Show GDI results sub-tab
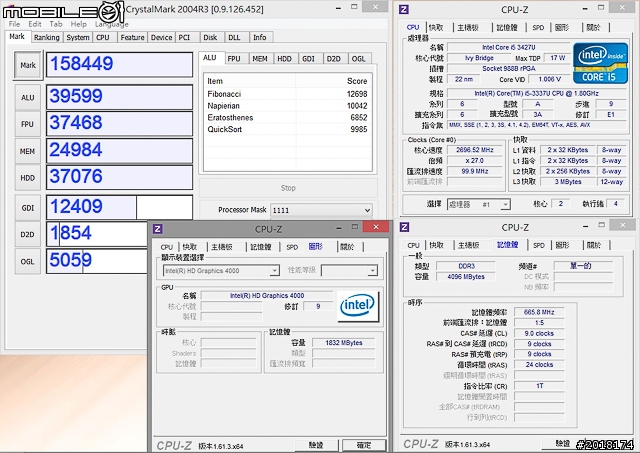This screenshot has height=453, width=640. tap(309, 59)
